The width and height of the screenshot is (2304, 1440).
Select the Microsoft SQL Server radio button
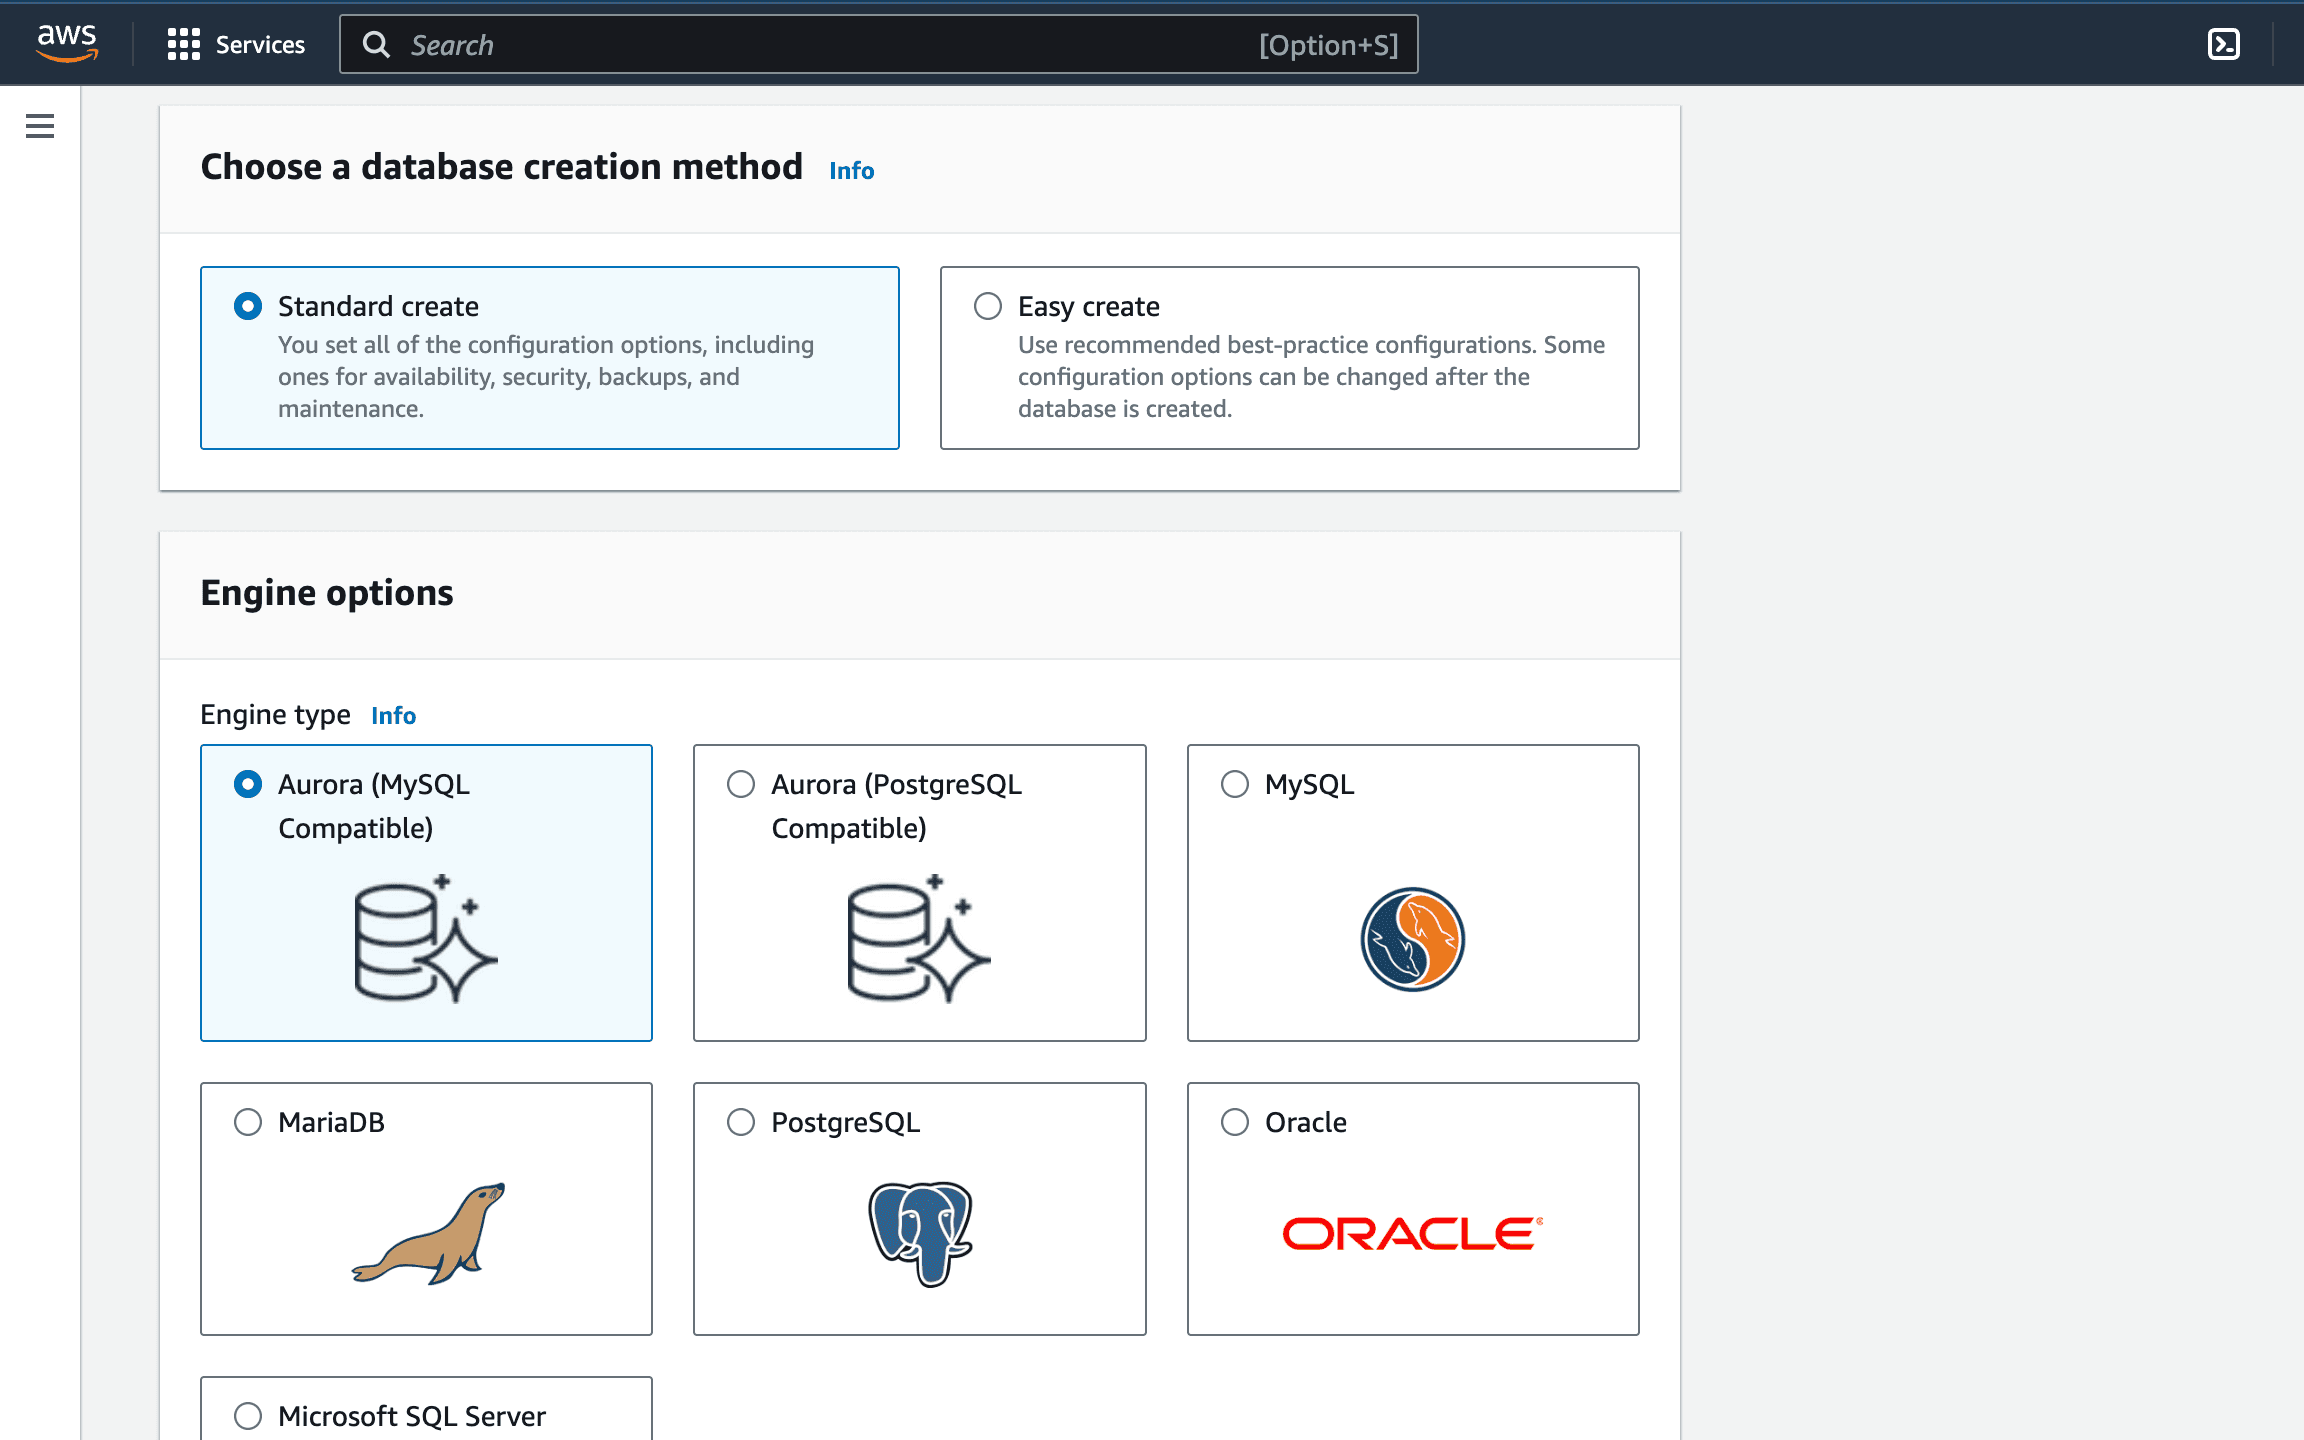(x=248, y=1416)
